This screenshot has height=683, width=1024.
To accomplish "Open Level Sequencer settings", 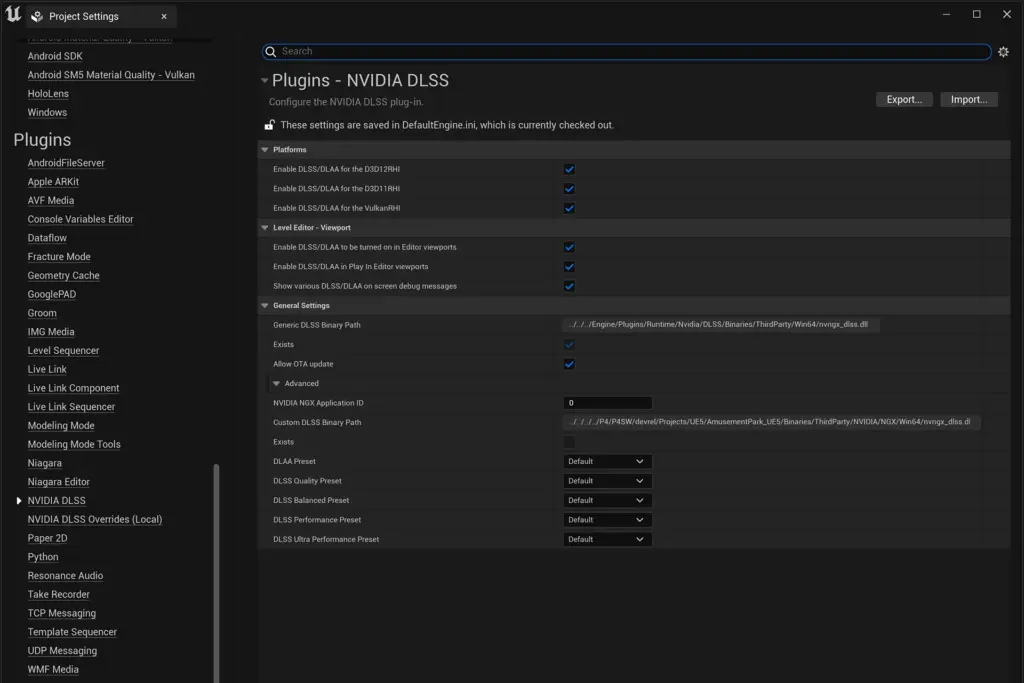I will (x=63, y=351).
